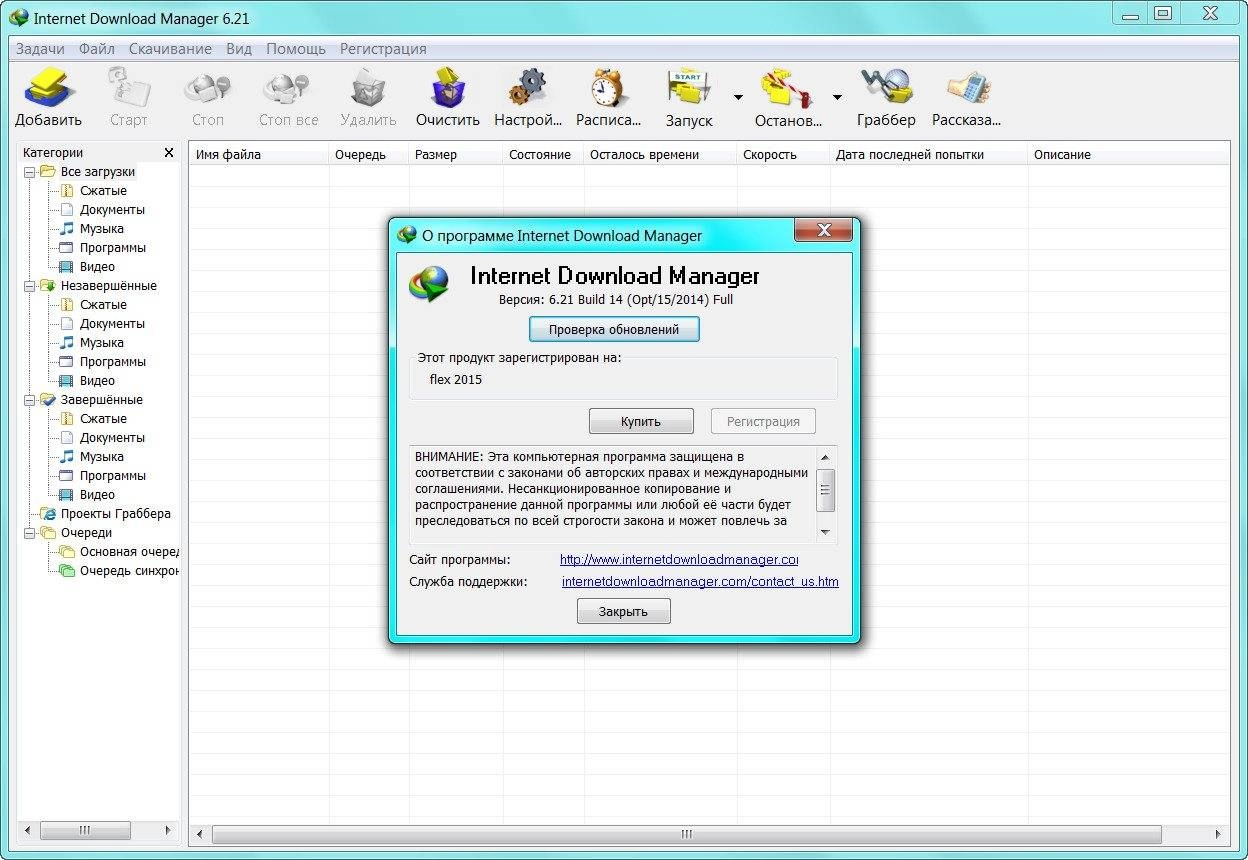
Task: Select Основная очередь in the tree
Action: click(129, 552)
